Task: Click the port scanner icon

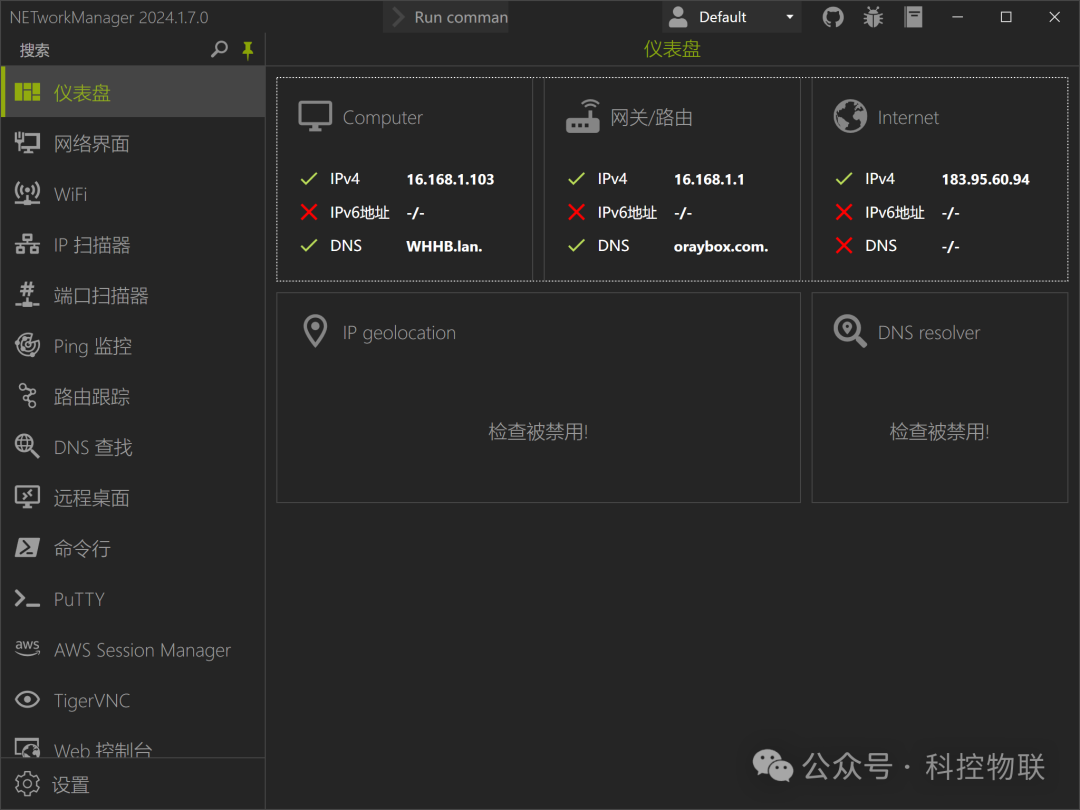Action: pyautogui.click(x=28, y=295)
